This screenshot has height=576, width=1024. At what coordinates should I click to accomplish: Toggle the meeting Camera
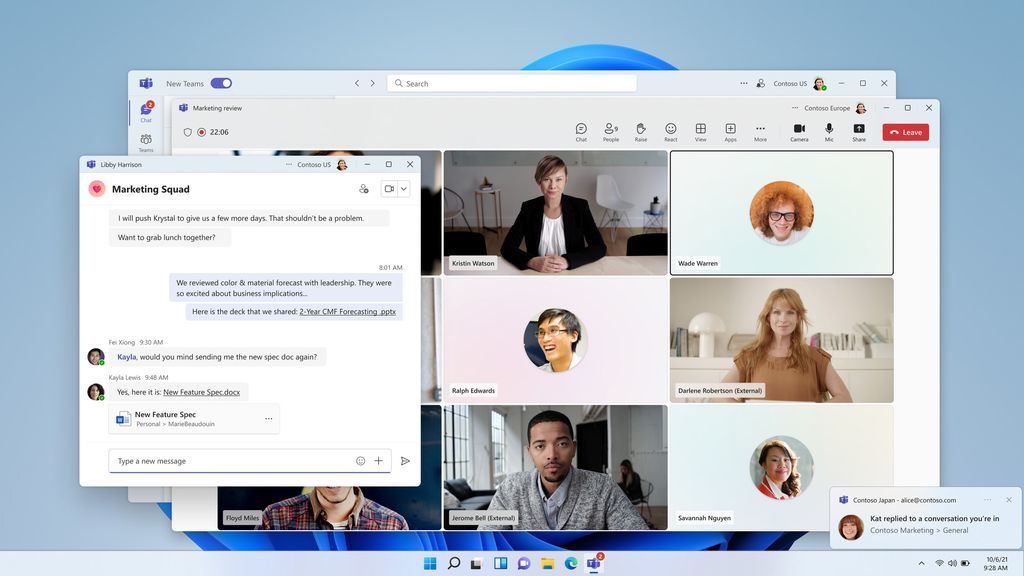click(799, 131)
